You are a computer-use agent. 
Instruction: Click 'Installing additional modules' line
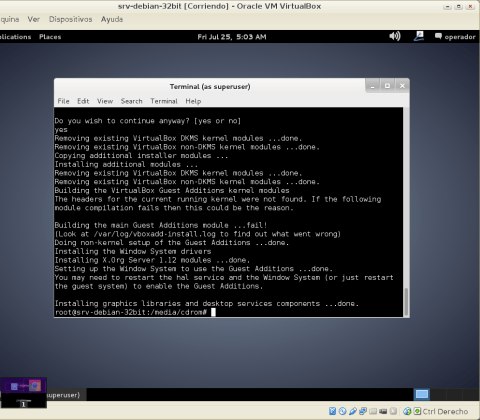pos(126,164)
